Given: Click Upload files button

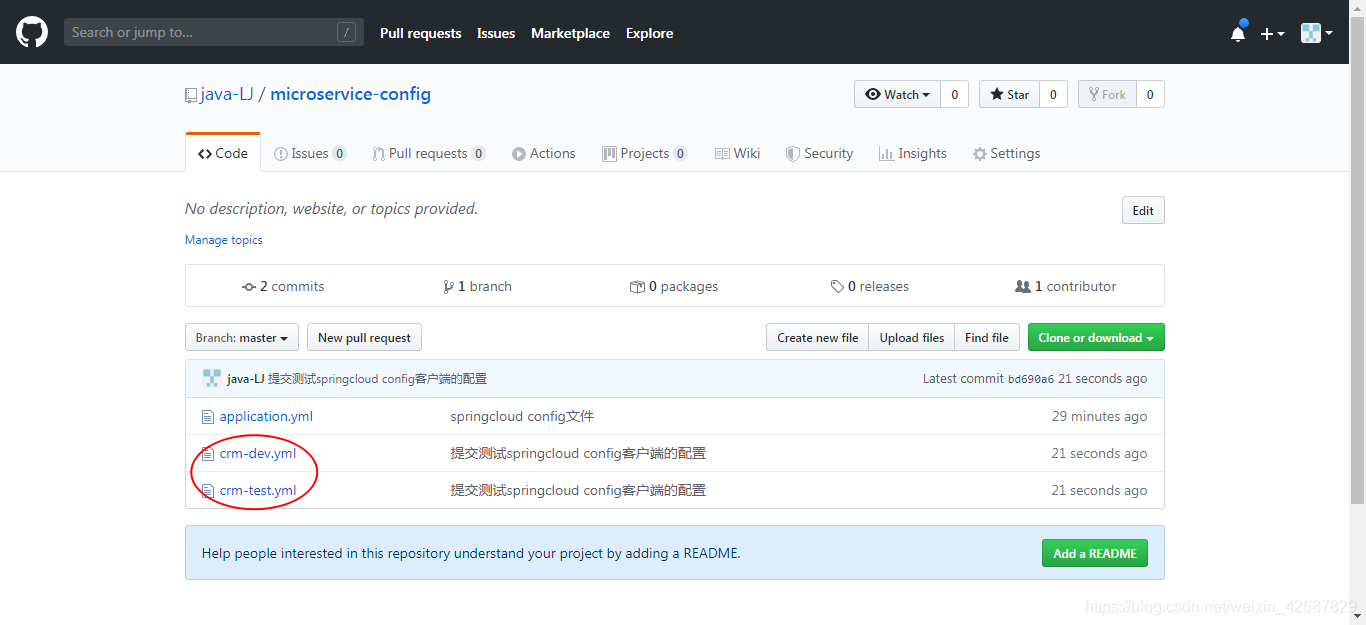Looking at the screenshot, I should click(x=911, y=338).
